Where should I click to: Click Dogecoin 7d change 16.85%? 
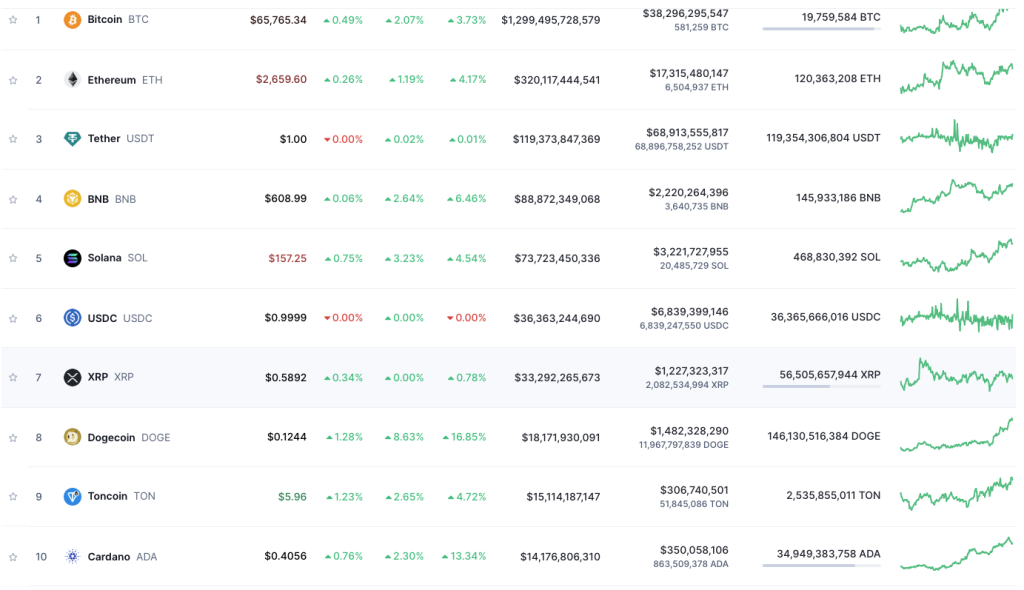tap(464, 437)
